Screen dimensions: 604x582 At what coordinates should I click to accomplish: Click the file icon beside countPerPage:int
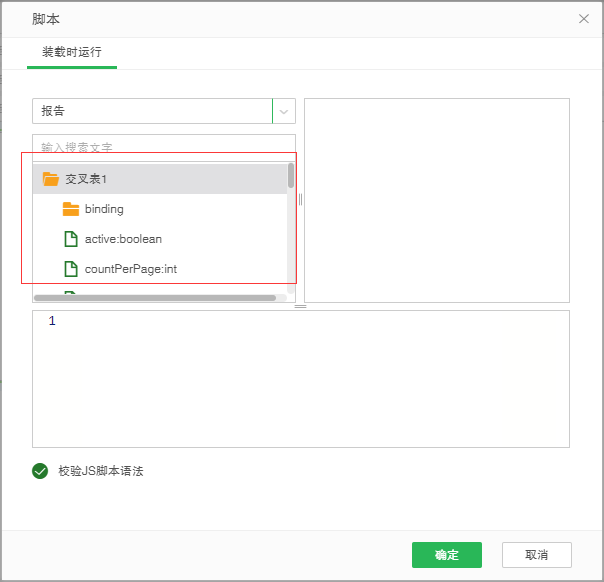pos(71,269)
